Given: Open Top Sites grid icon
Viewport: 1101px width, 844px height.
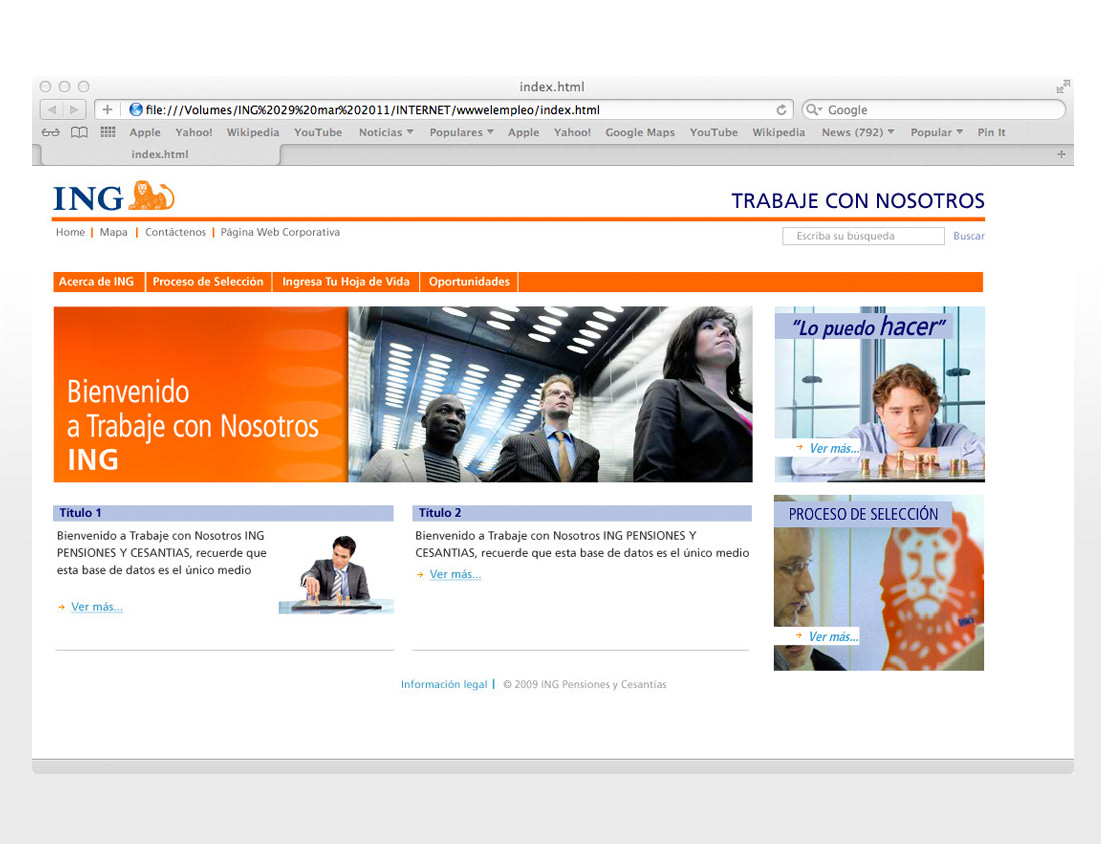Looking at the screenshot, I should pos(107,132).
